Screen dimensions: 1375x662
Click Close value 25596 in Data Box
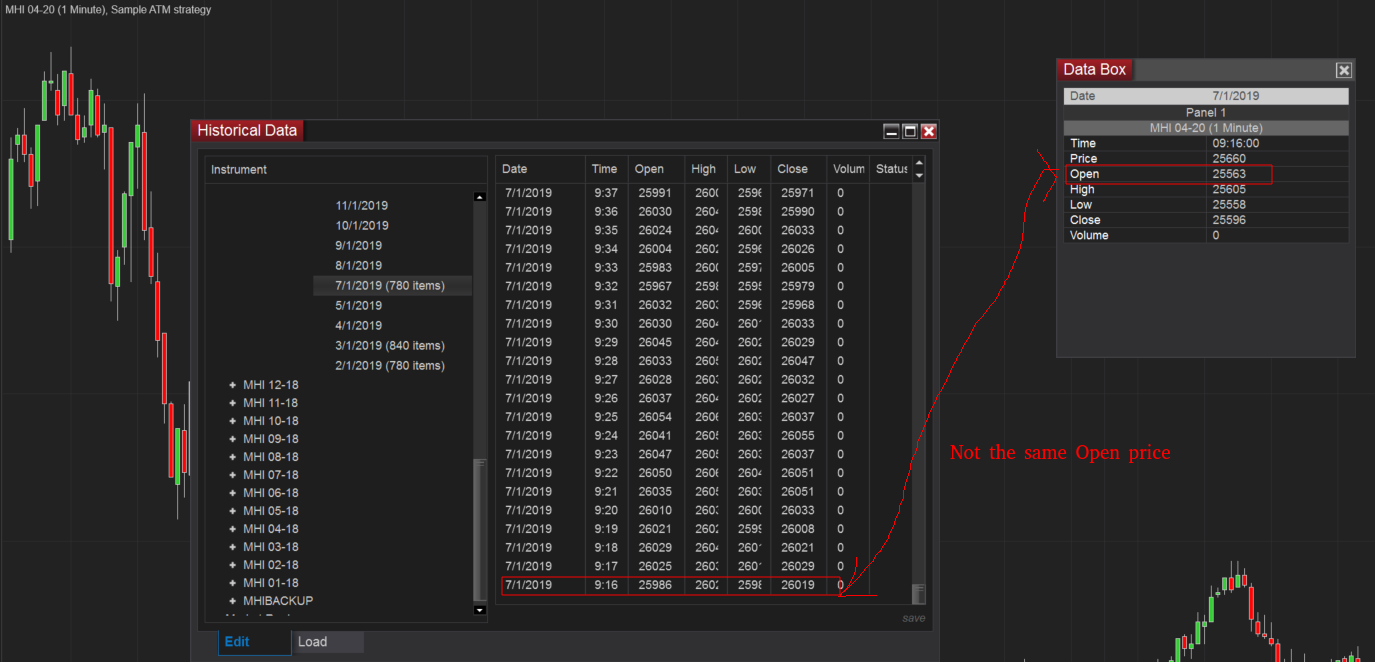[x=1229, y=220]
